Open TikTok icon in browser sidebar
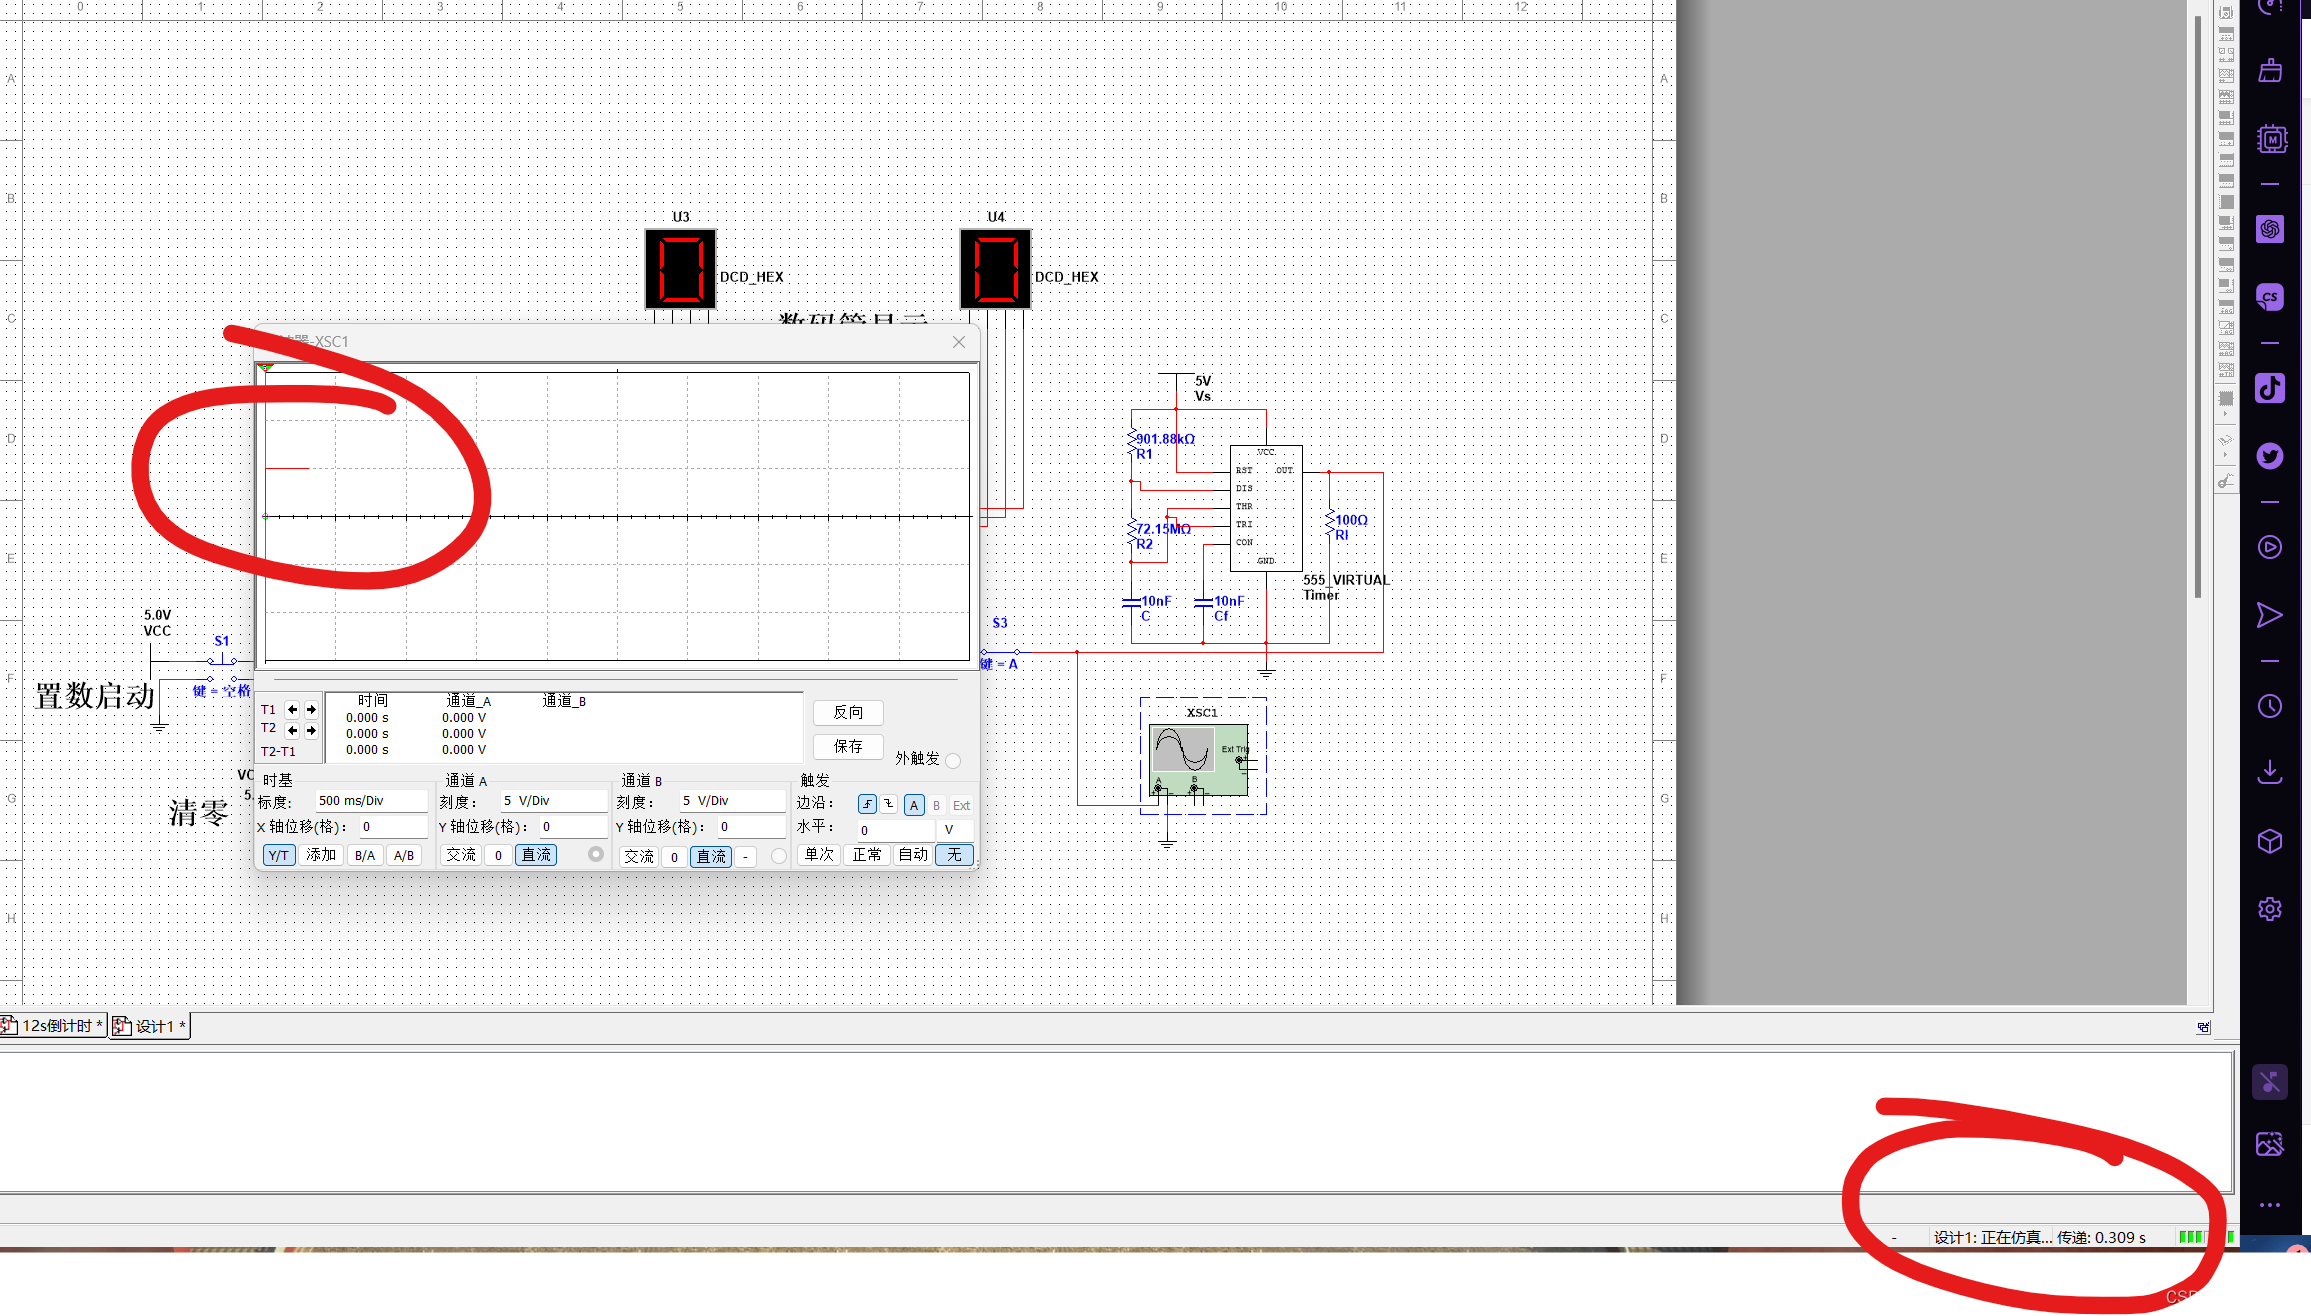 coord(2269,388)
